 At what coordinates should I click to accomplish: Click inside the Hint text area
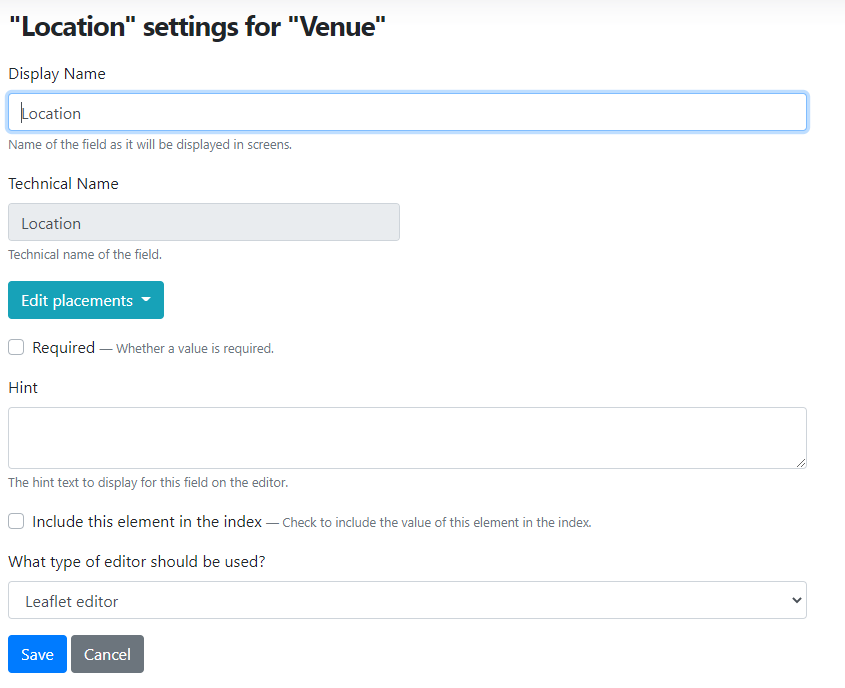point(407,438)
